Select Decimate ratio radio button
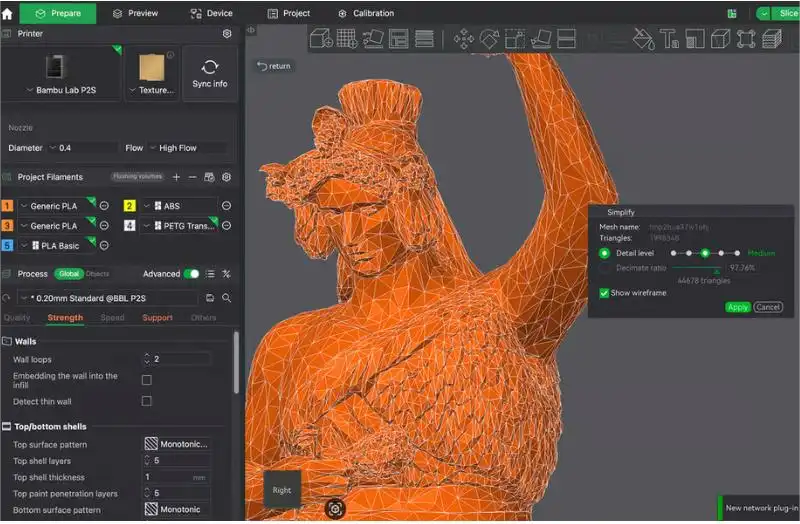Image resolution: width=800 pixels, height=524 pixels. click(x=604, y=268)
